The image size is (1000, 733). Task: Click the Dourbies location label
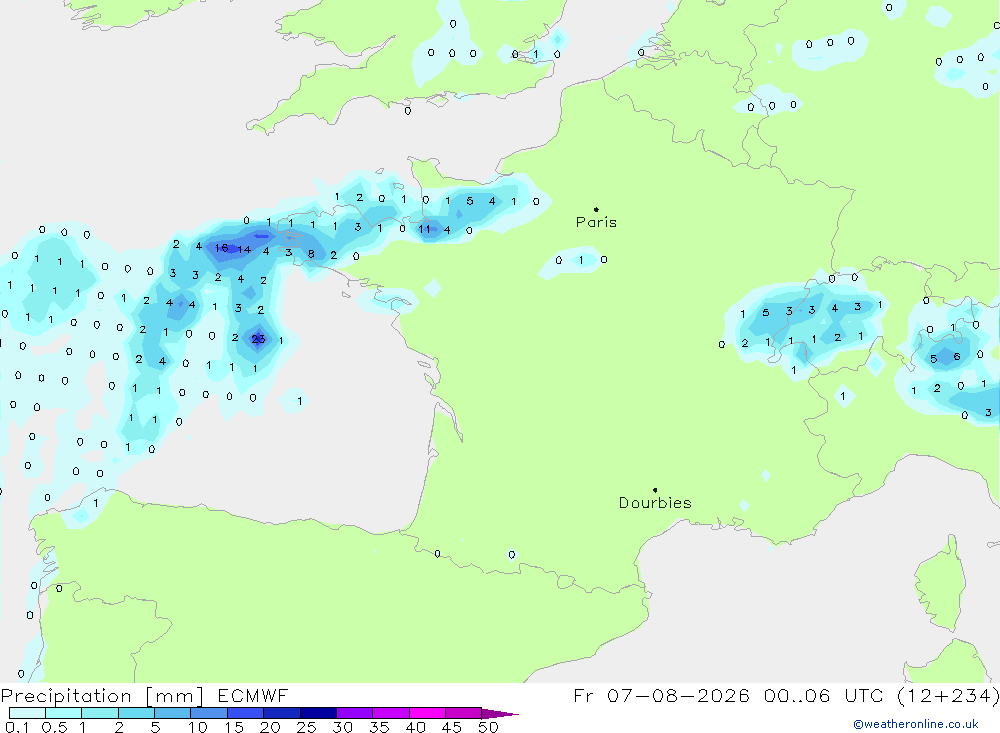click(x=655, y=503)
